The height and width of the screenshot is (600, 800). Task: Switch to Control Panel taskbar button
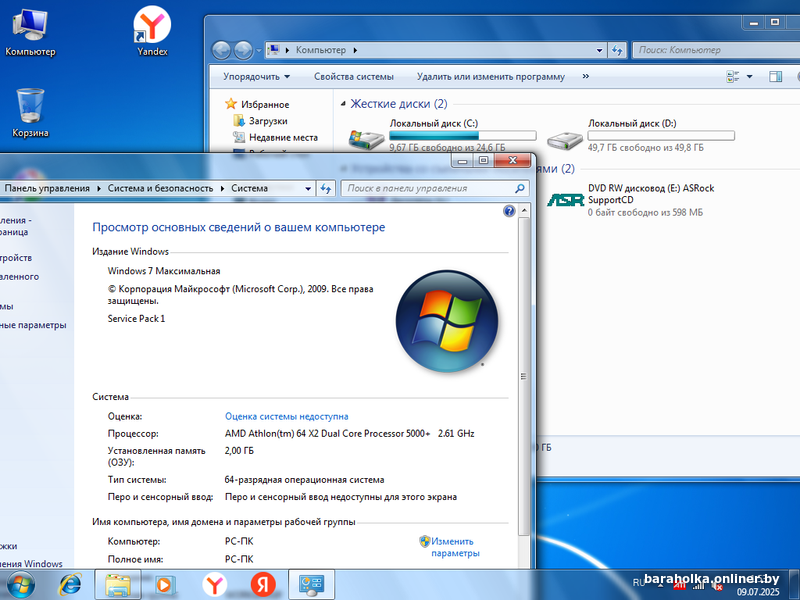(x=311, y=585)
